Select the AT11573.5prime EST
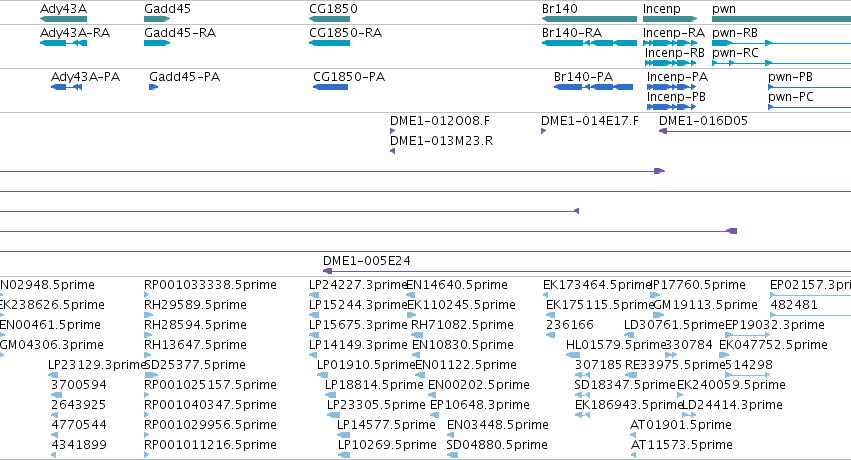 point(682,445)
